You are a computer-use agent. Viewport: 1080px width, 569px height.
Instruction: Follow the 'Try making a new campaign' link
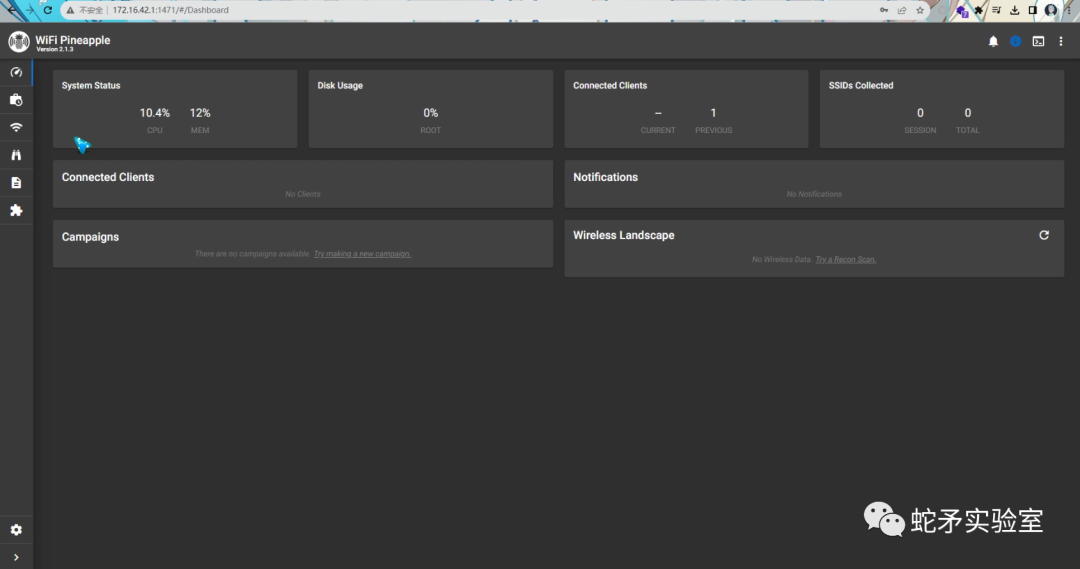pos(362,254)
